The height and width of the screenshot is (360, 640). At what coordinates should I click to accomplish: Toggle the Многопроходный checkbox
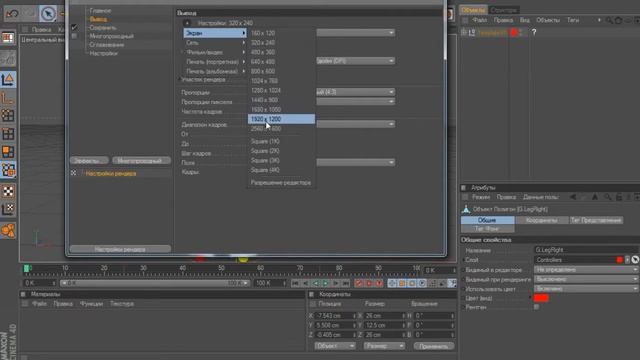(74, 36)
